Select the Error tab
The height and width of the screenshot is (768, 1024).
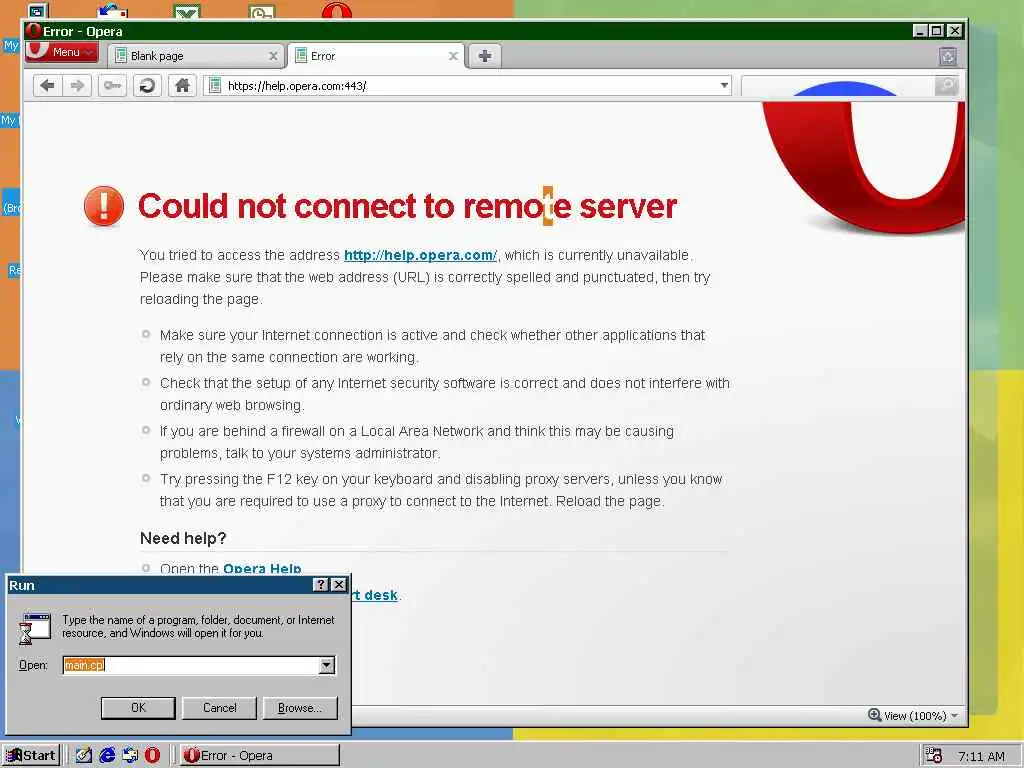coord(376,56)
